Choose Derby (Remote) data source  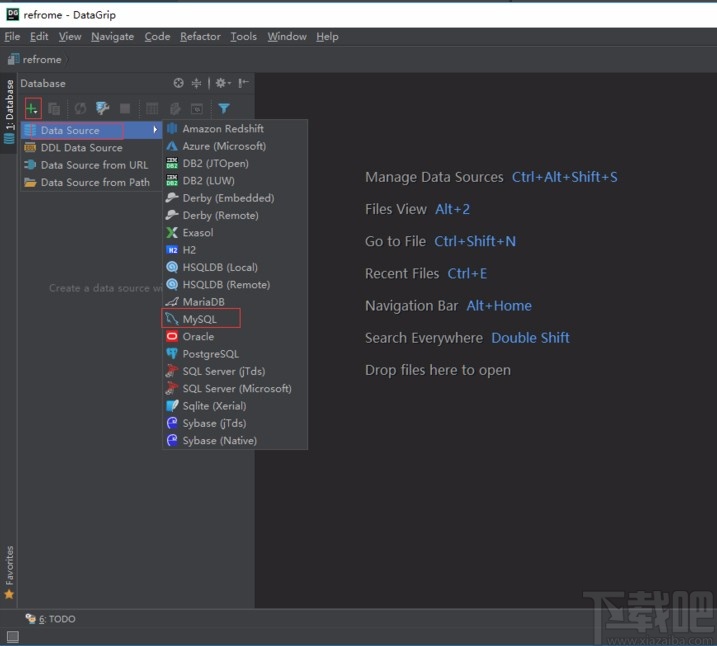235,215
